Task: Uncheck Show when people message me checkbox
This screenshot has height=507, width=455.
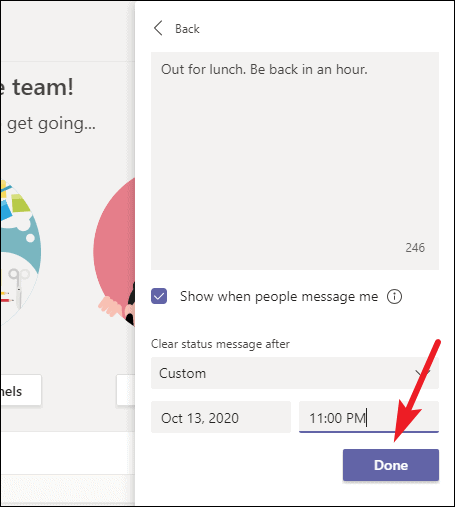Action: tap(159, 296)
